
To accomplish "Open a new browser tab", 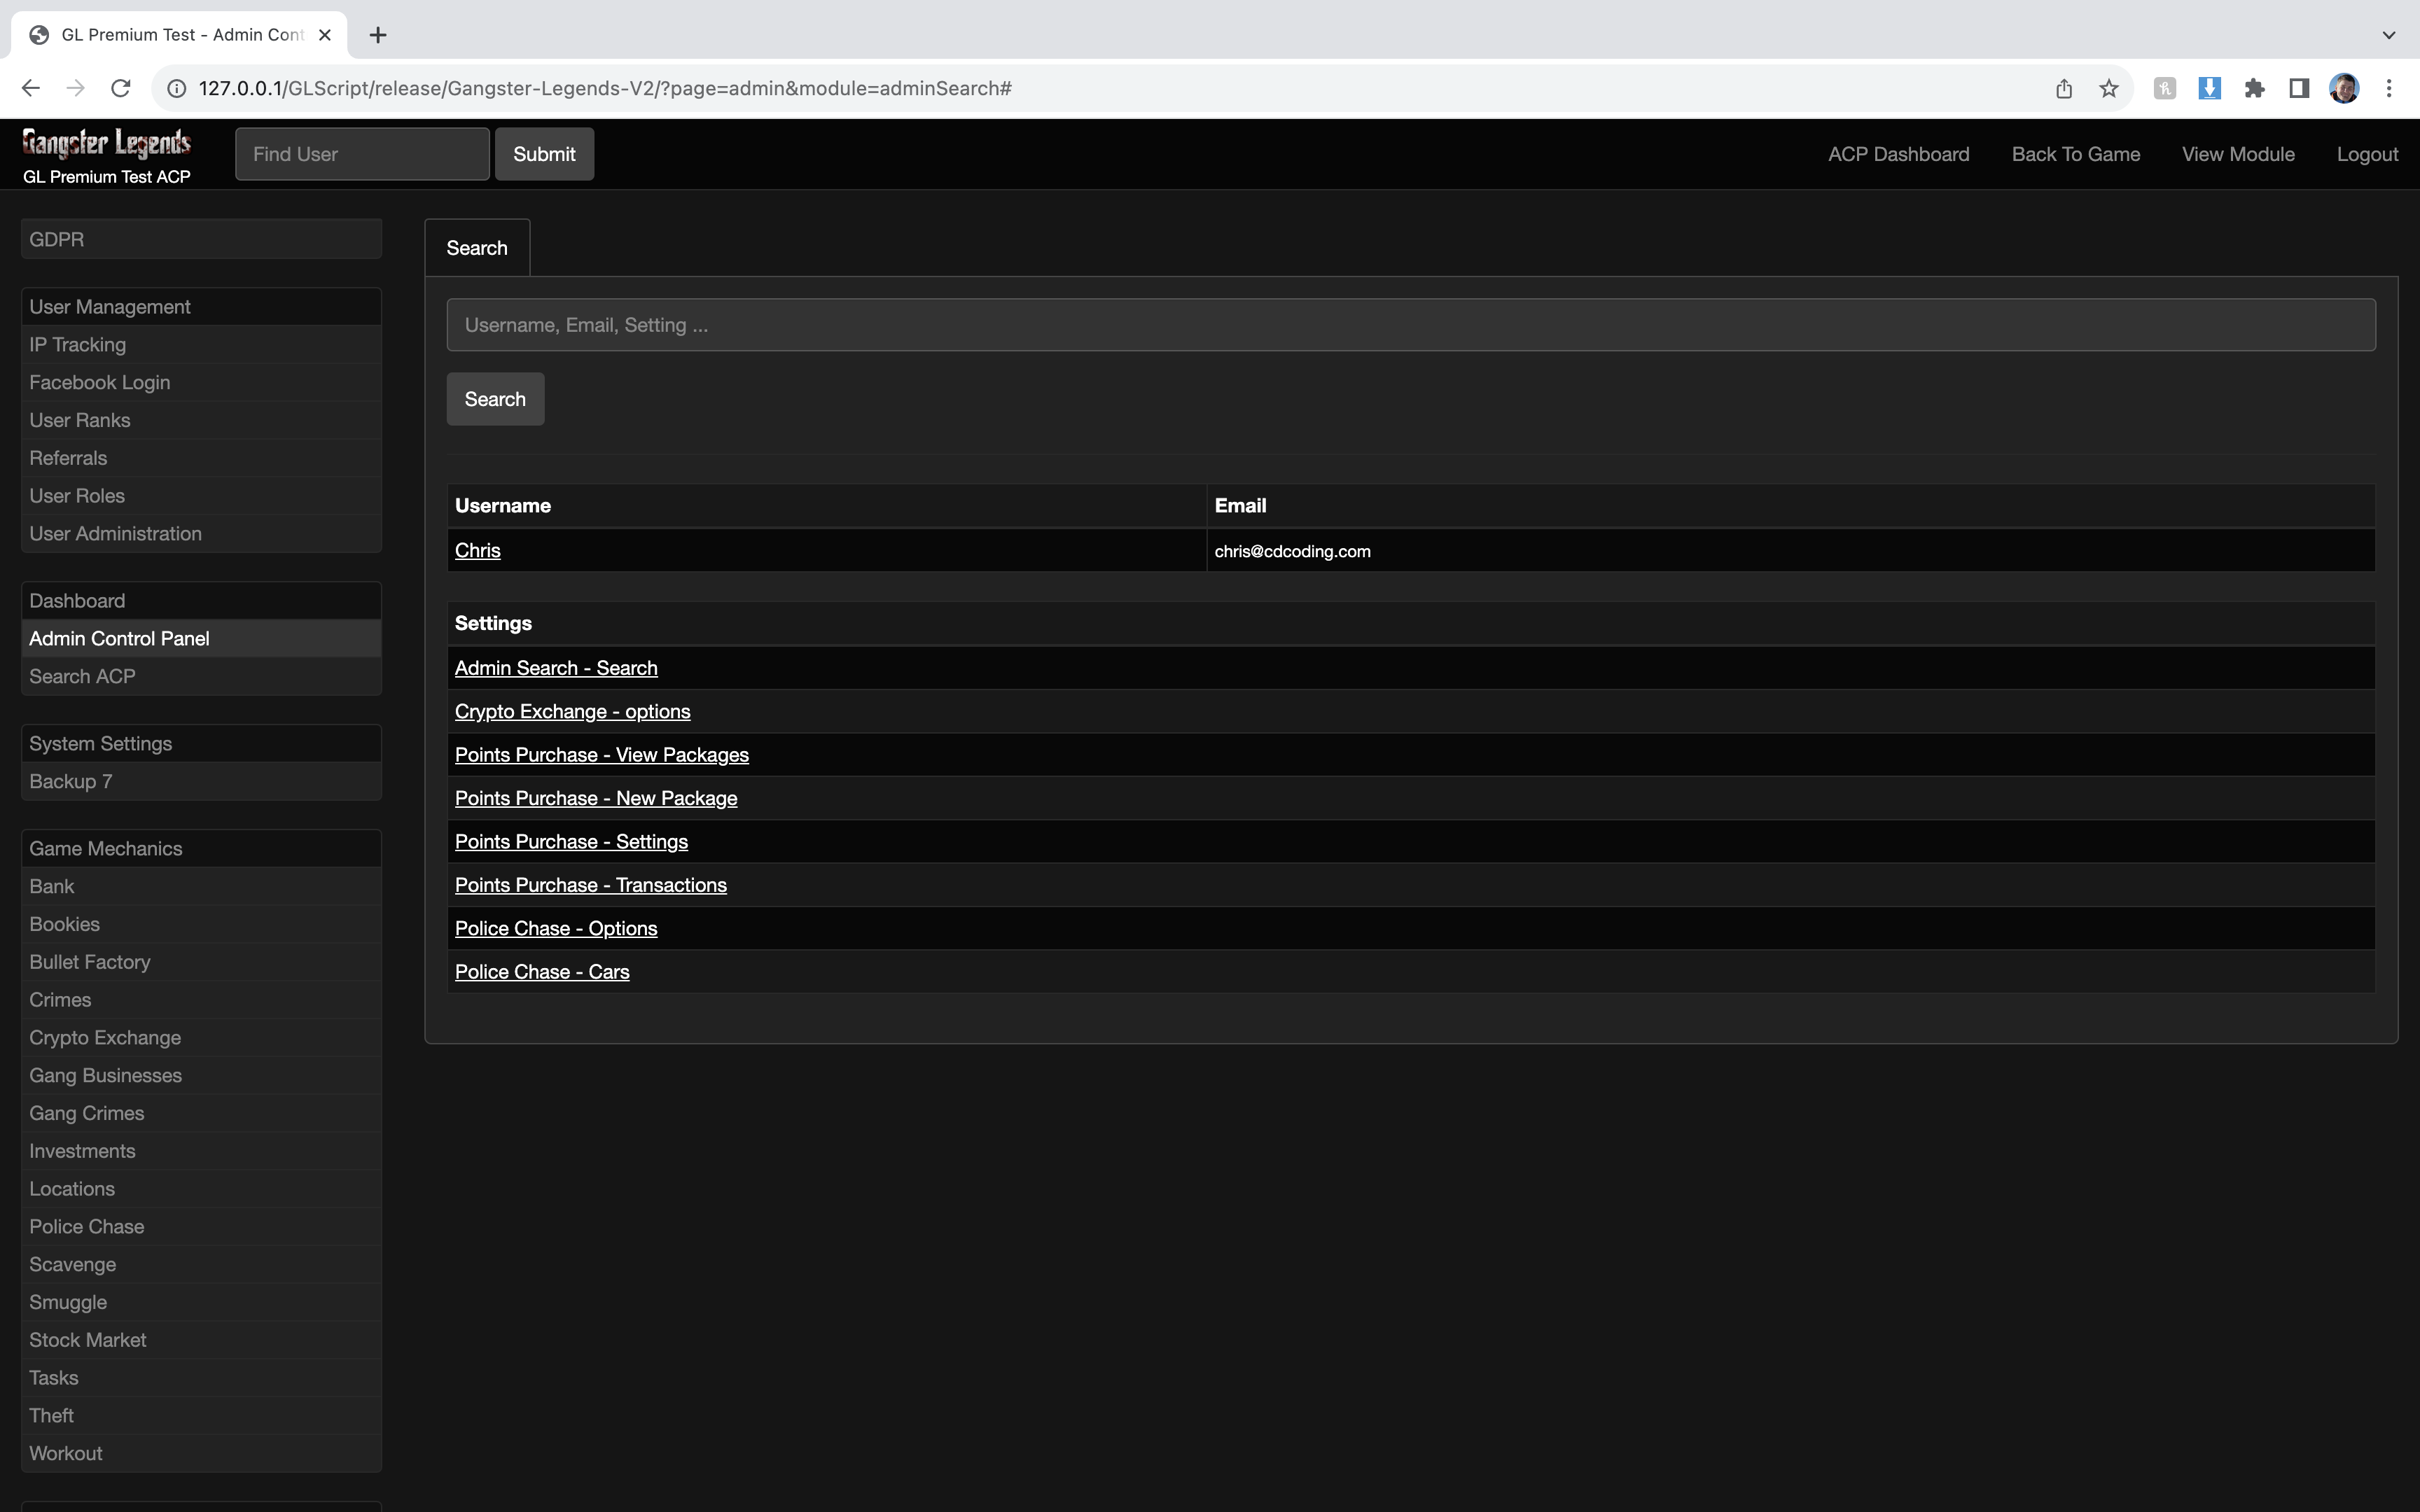I will tap(377, 35).
